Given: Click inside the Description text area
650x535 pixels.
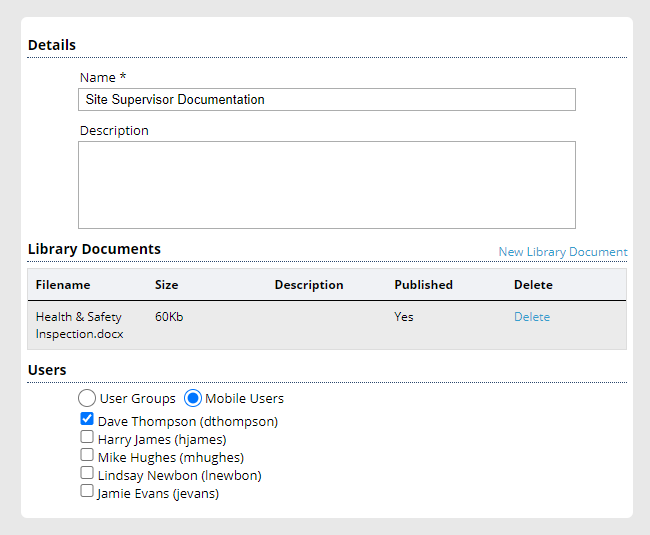Looking at the screenshot, I should click(x=326, y=185).
